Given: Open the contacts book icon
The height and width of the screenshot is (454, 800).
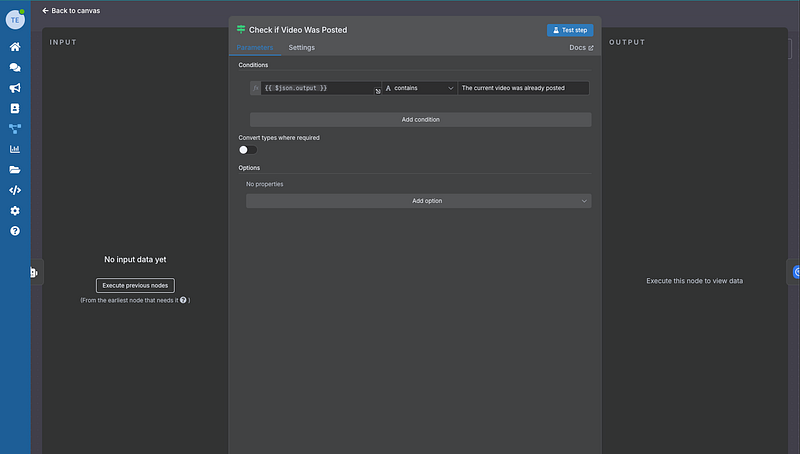Looking at the screenshot, I should (x=15, y=108).
